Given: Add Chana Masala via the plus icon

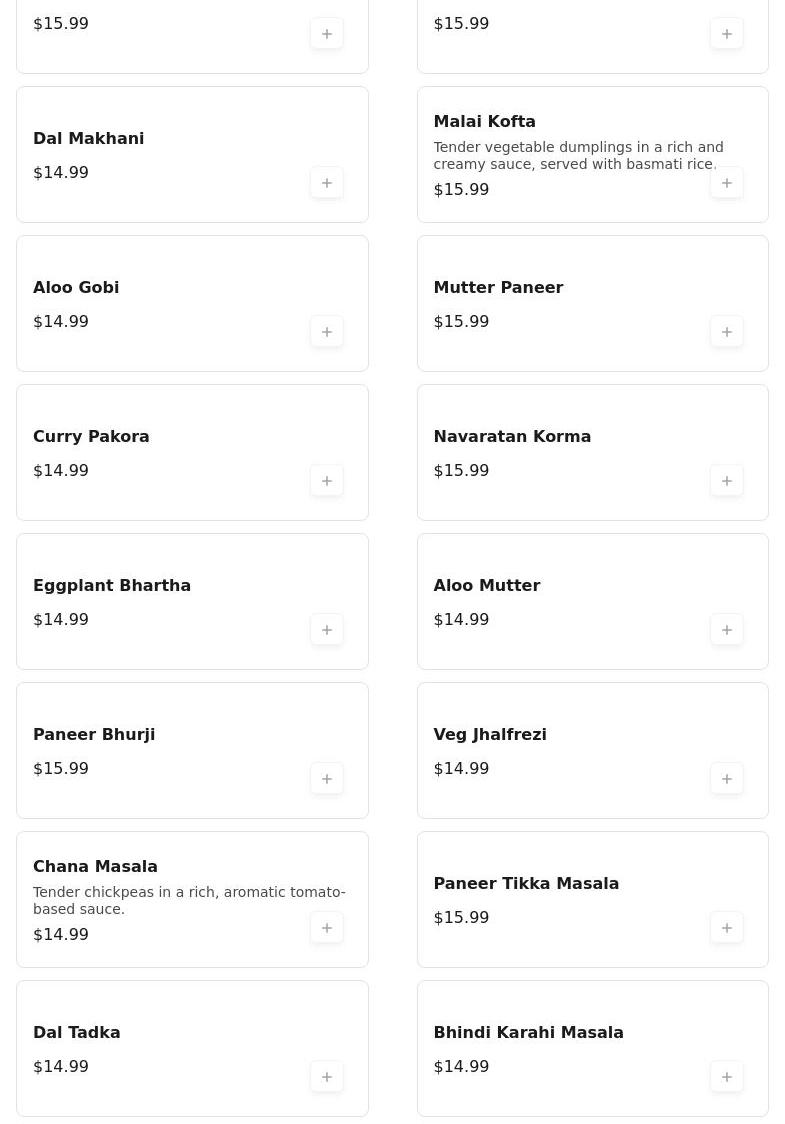Looking at the screenshot, I should click(x=327, y=928).
